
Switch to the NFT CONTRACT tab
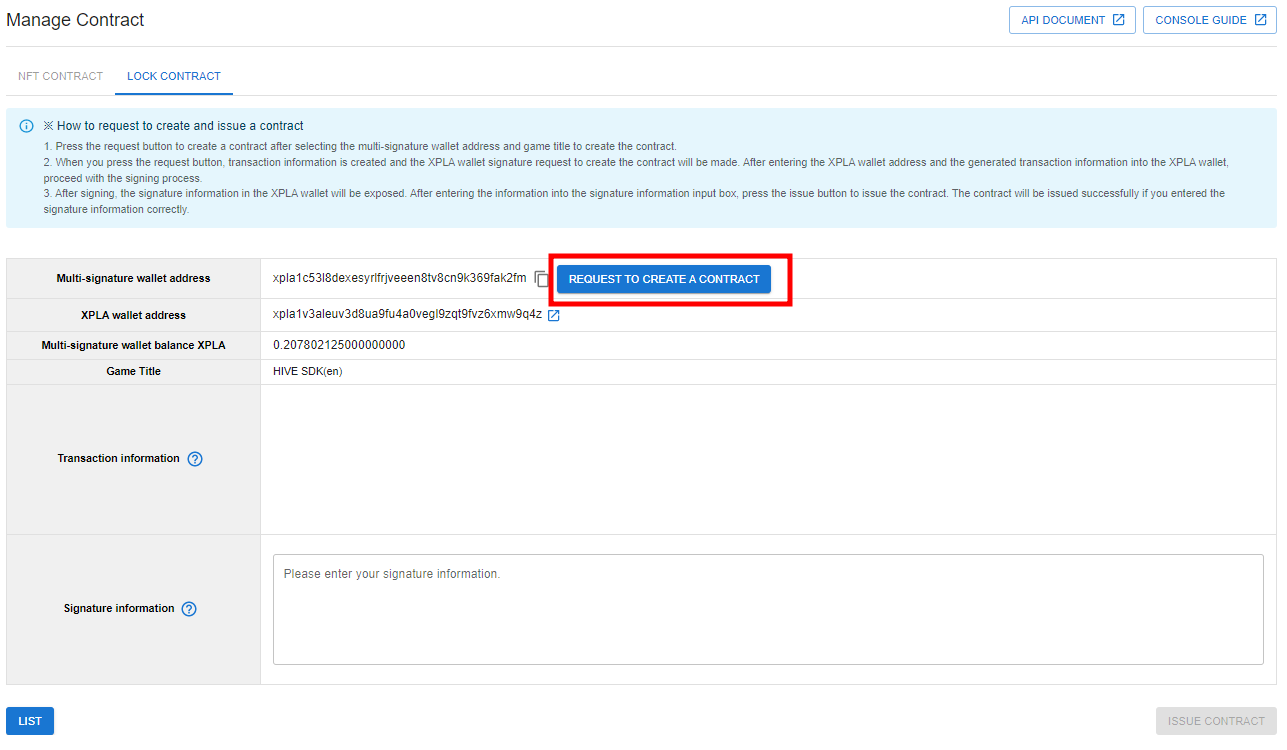(x=60, y=76)
